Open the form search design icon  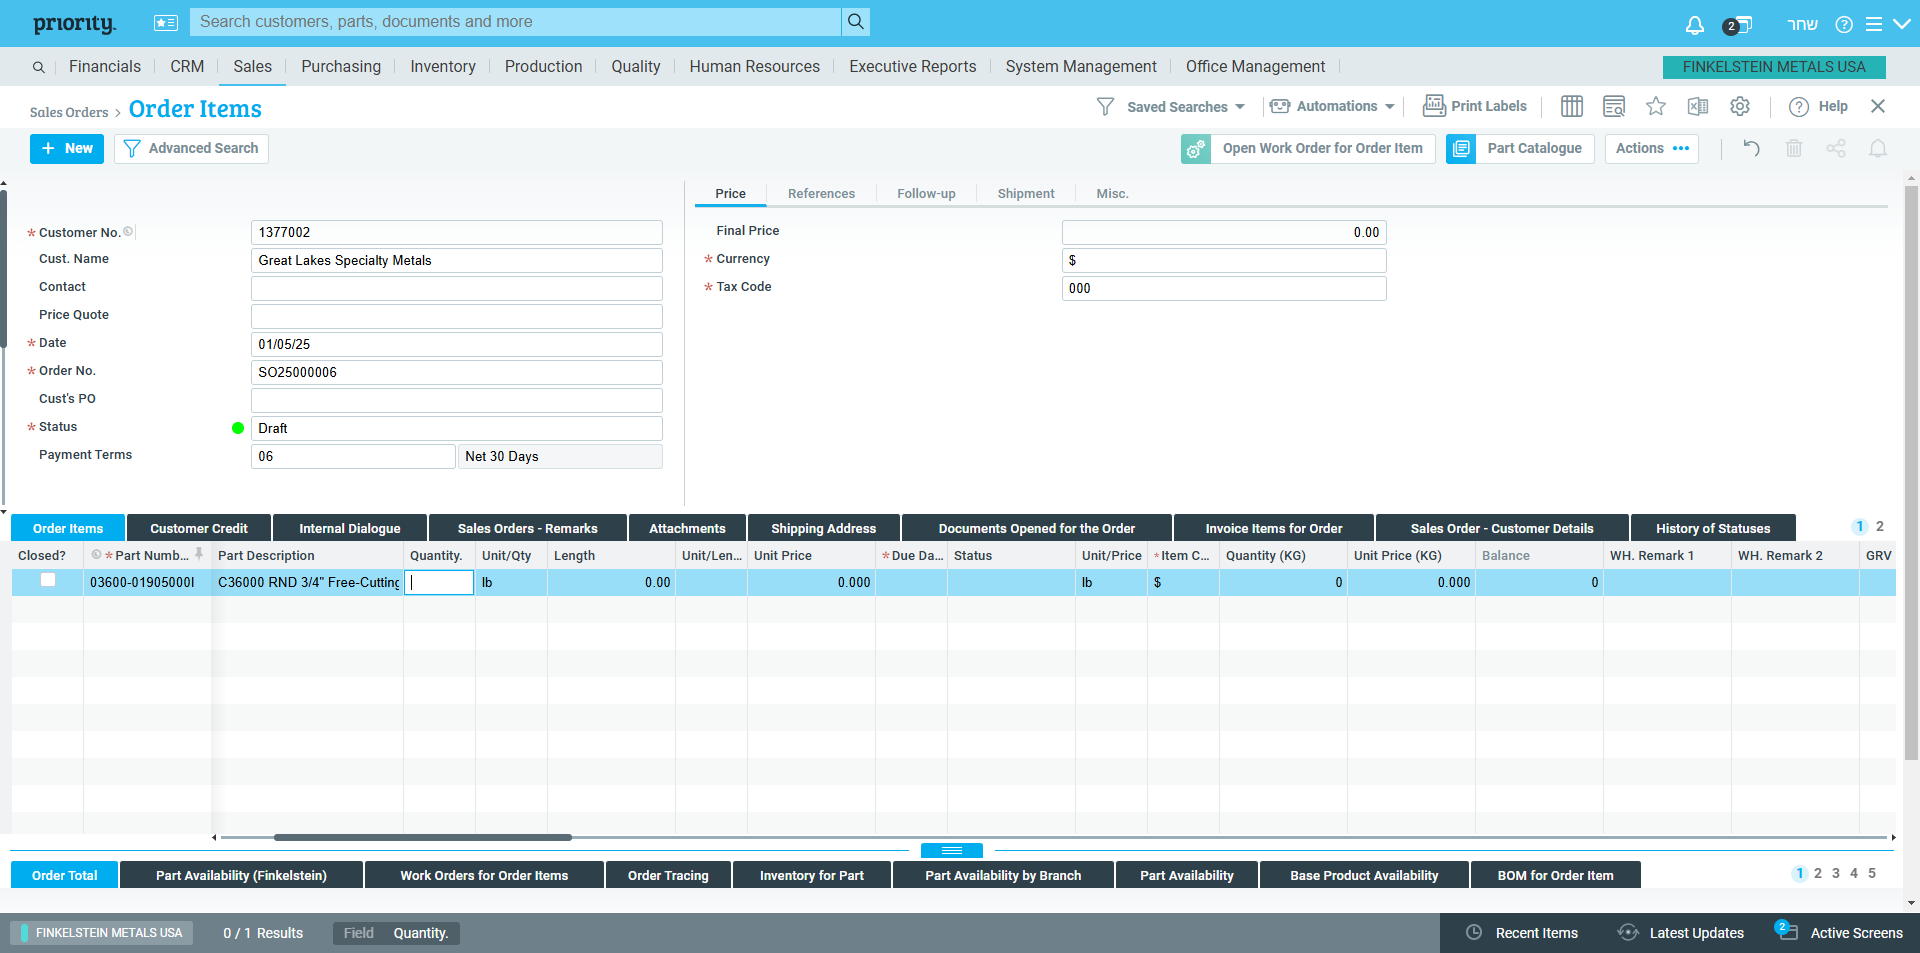point(1613,106)
